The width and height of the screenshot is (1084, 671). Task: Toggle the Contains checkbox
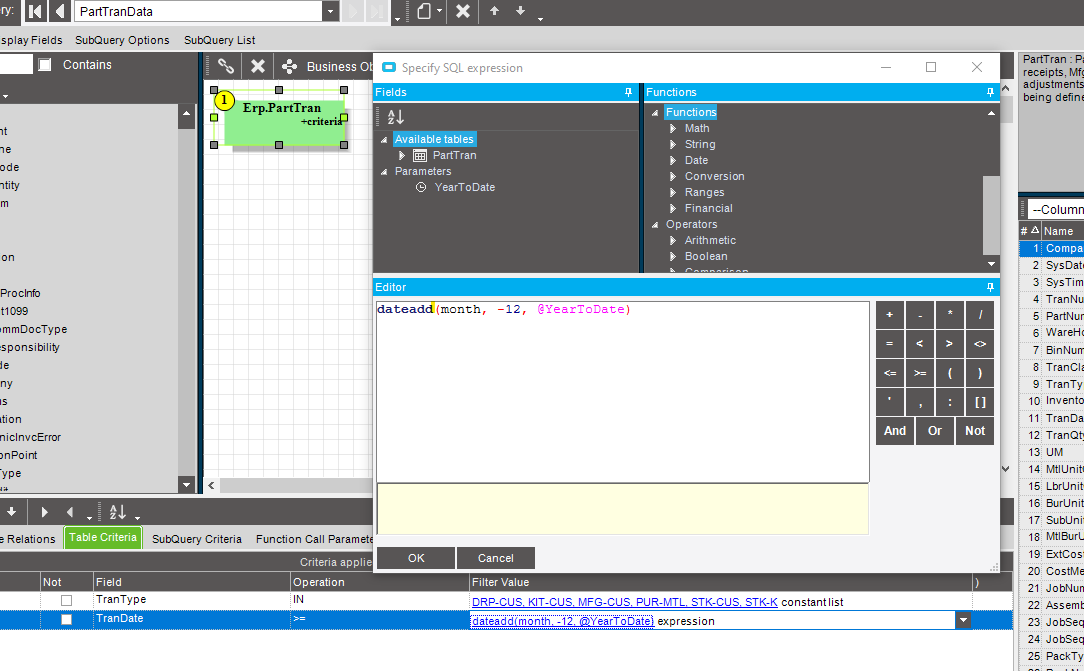(x=45, y=65)
